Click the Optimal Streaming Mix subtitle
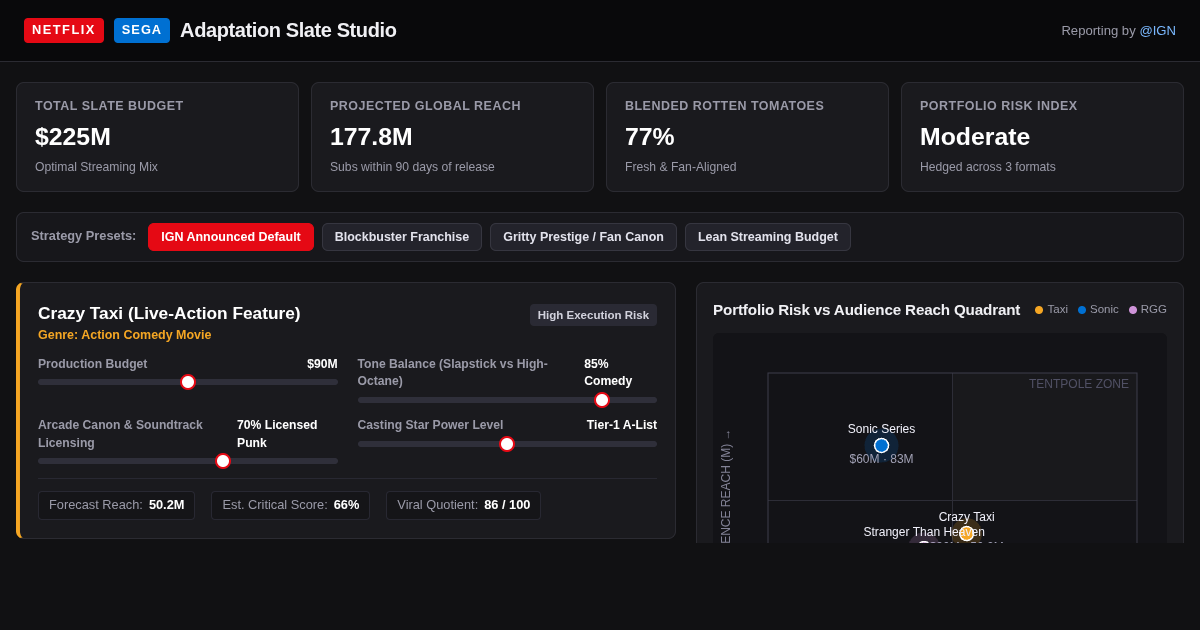1200x630 pixels. pos(96,167)
